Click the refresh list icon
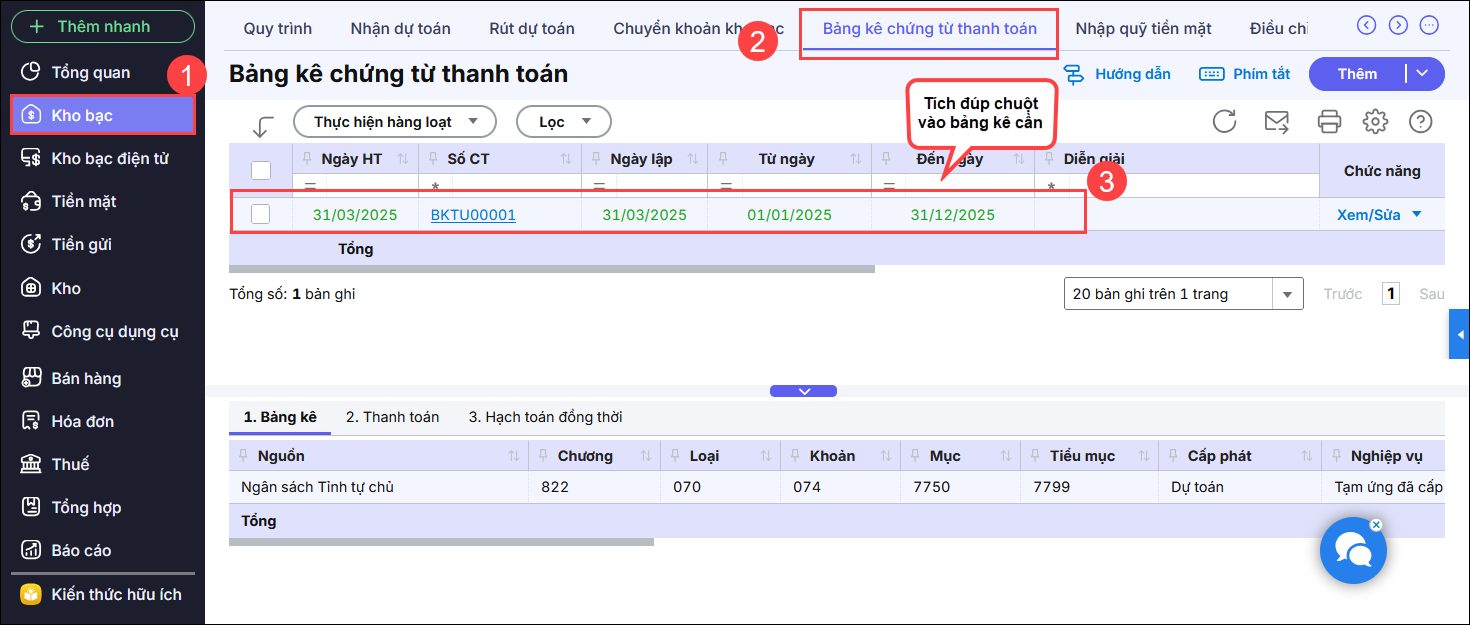 (1225, 122)
